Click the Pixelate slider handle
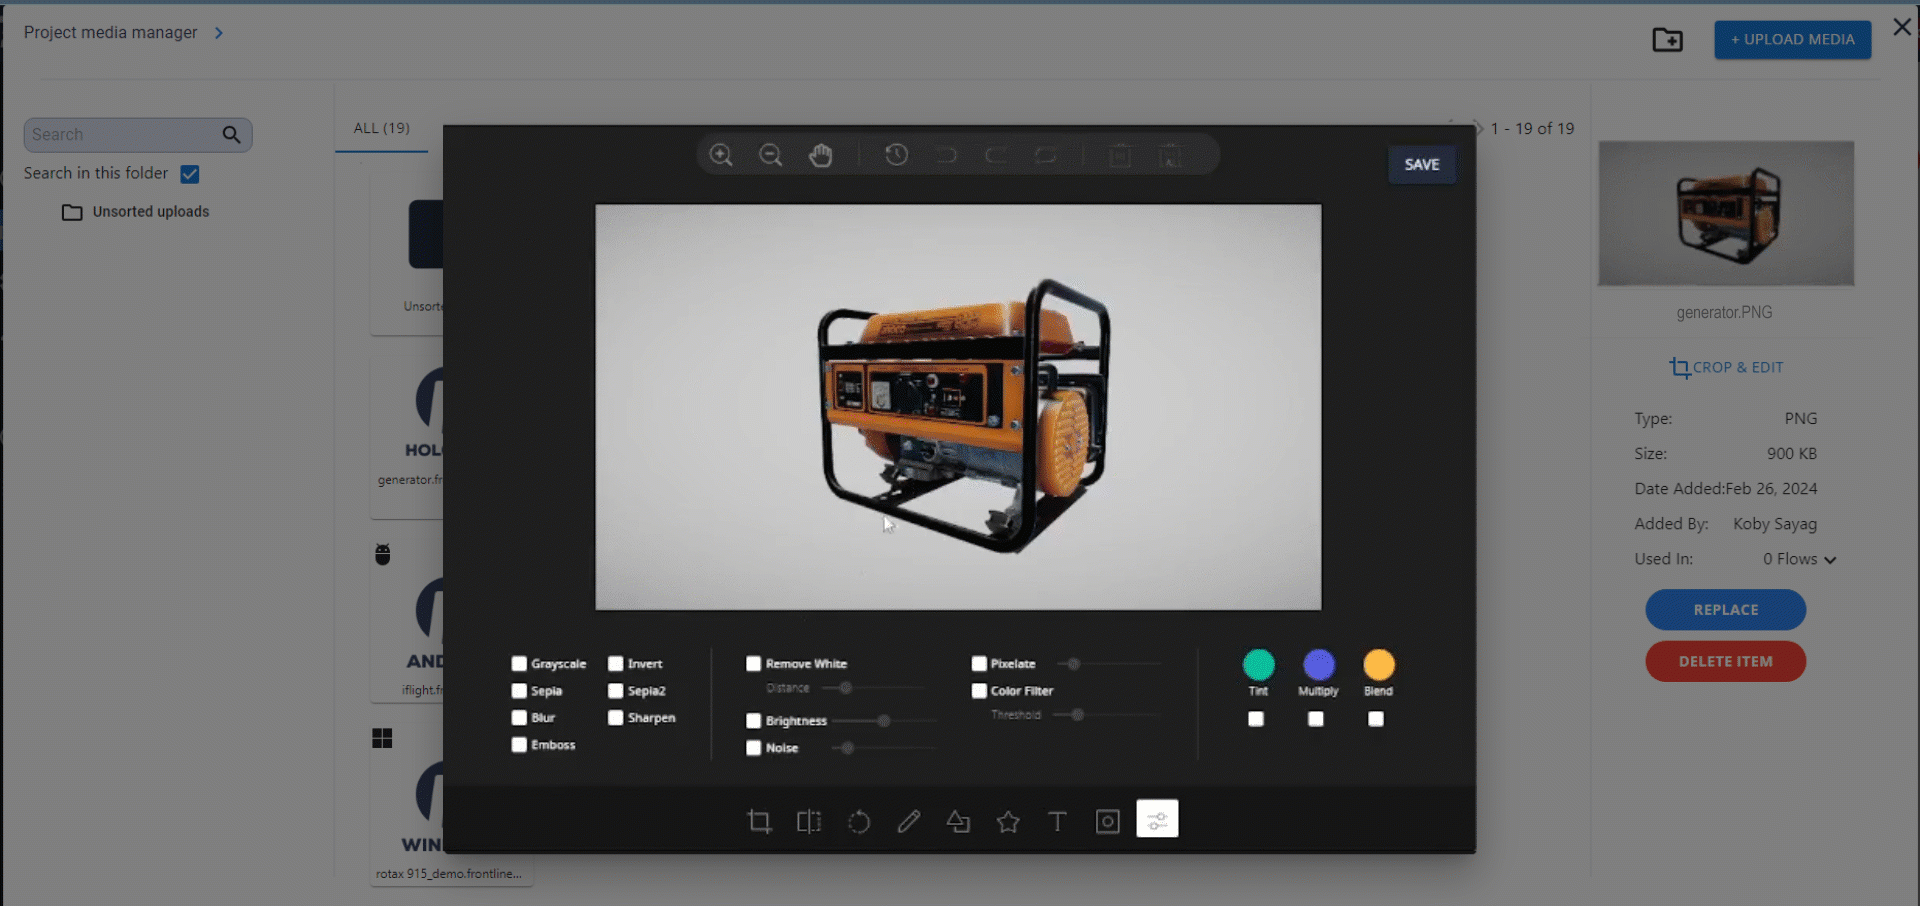1920x906 pixels. point(1074,664)
